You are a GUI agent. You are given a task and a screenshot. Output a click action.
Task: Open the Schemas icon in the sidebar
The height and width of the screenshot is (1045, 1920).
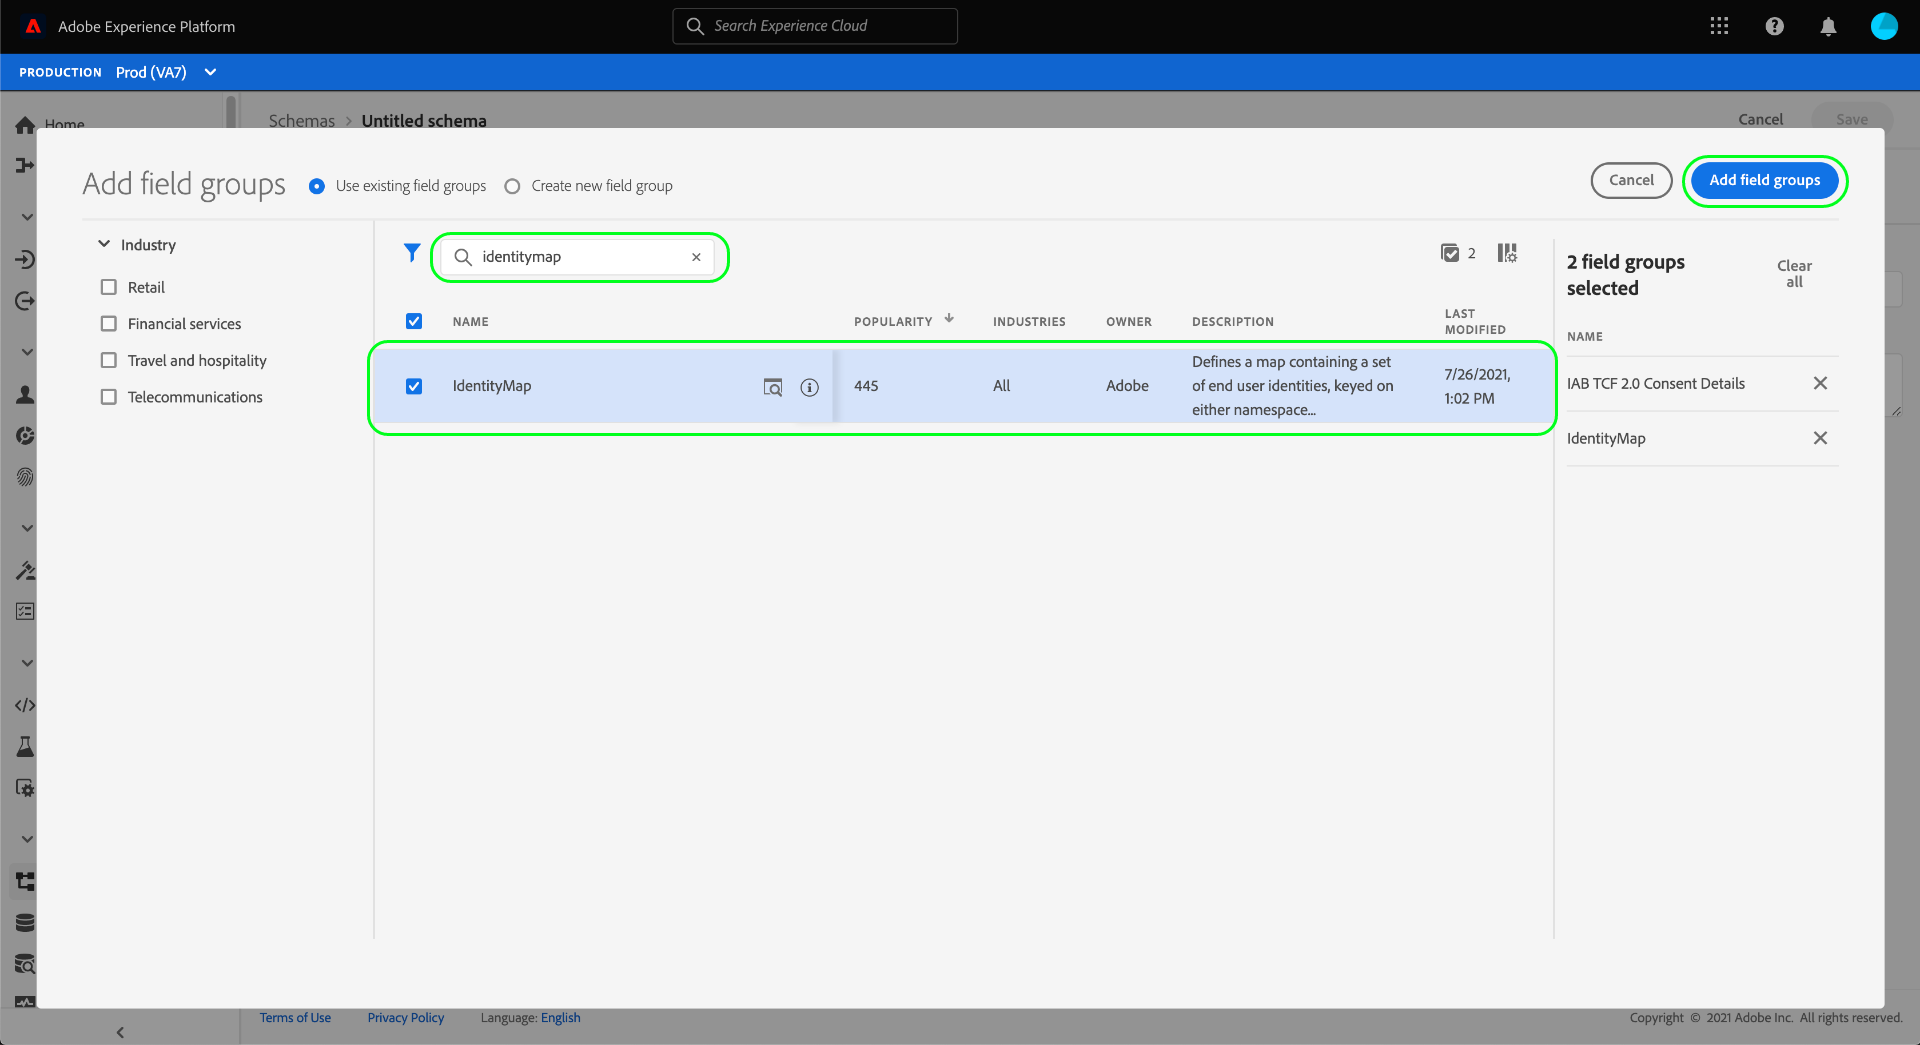(25, 881)
